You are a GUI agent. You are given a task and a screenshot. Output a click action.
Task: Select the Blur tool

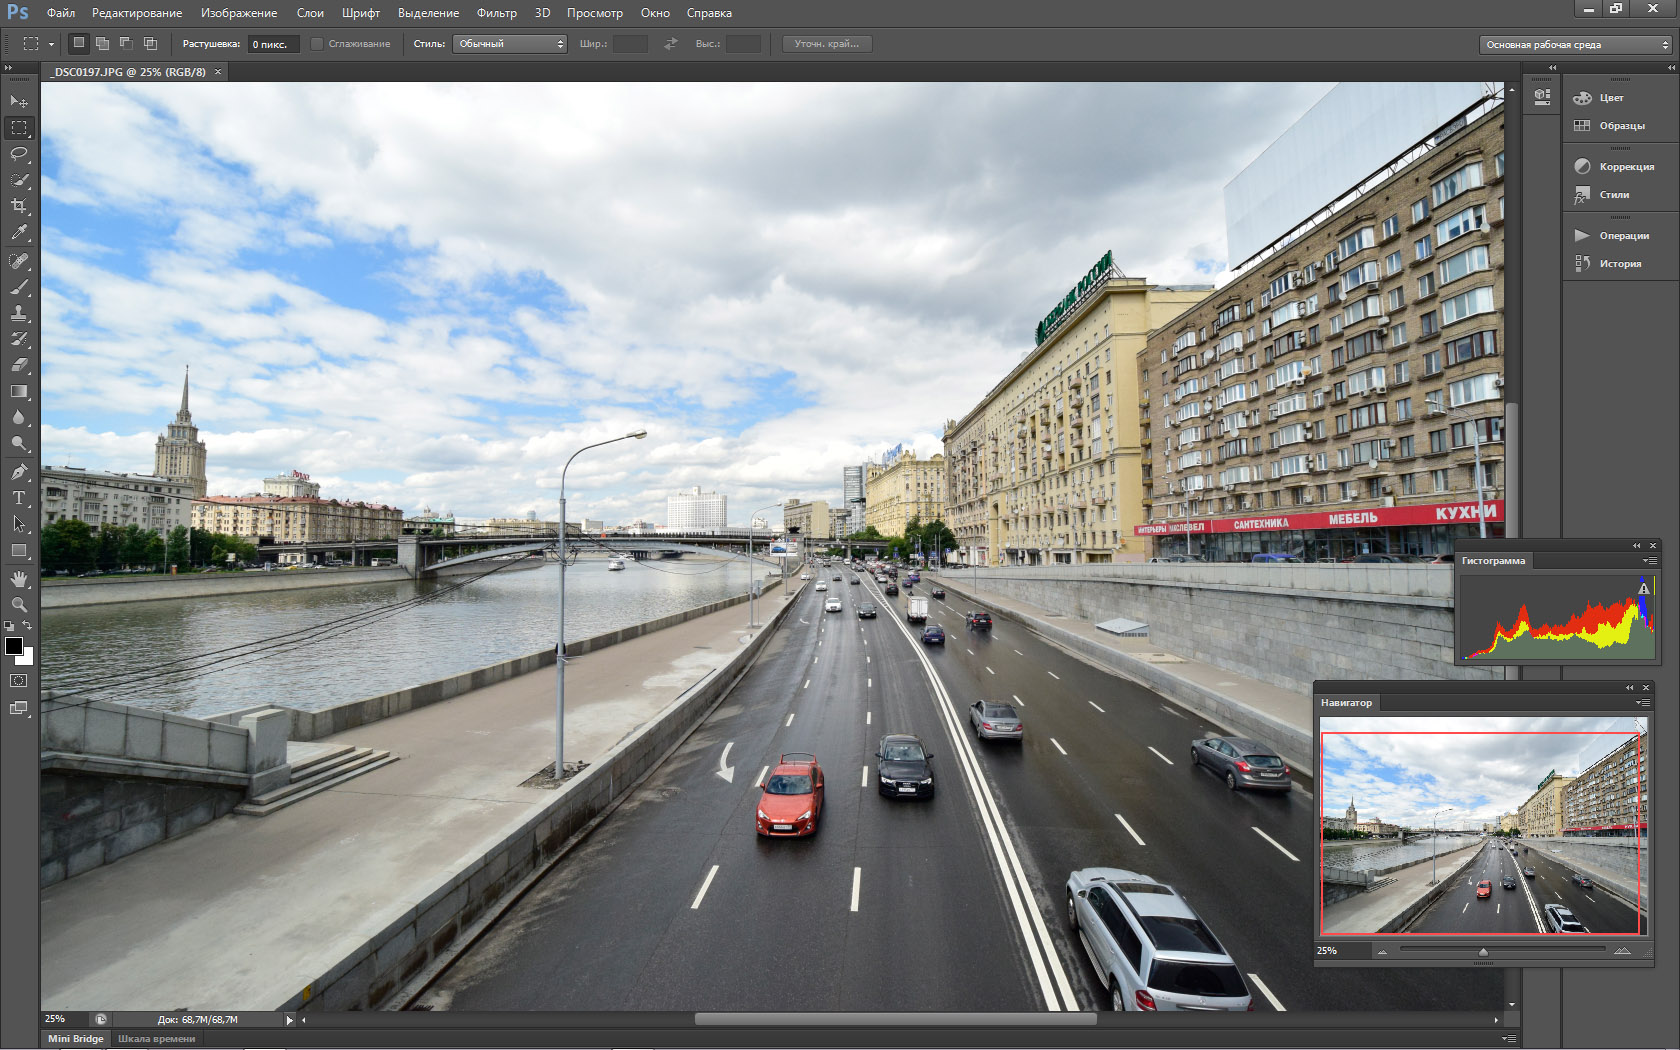point(19,417)
